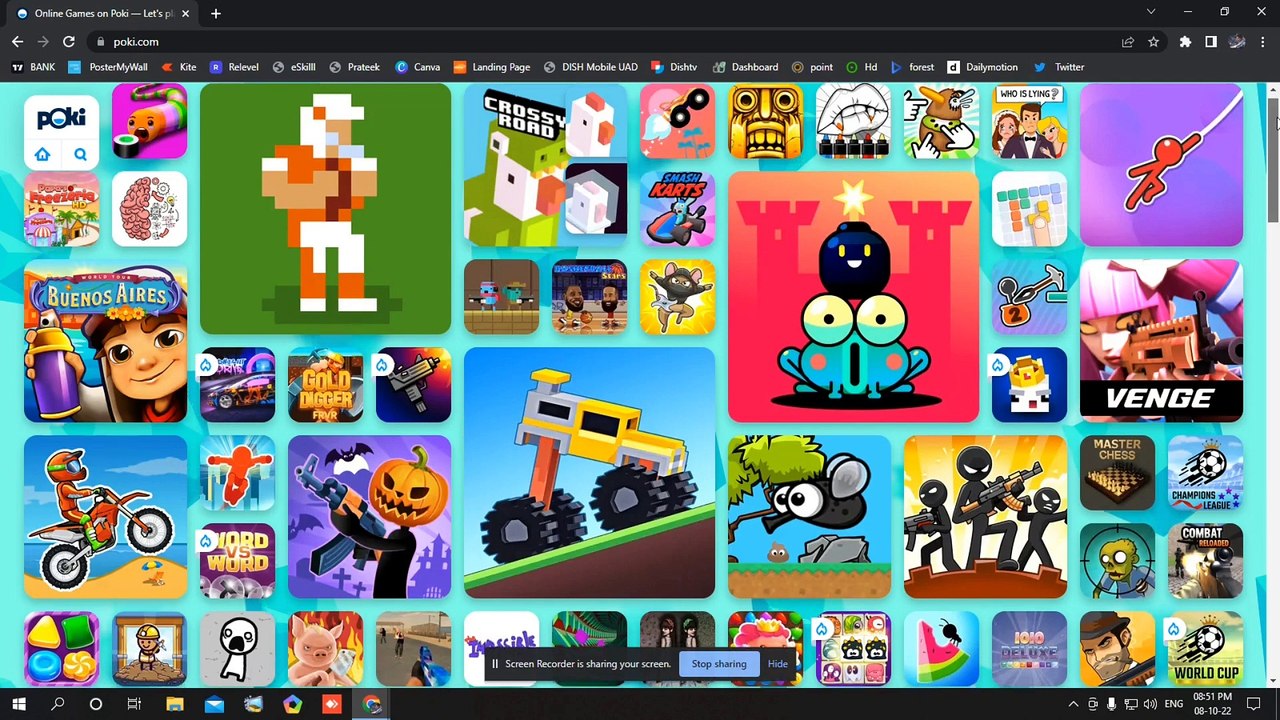Play the Temple Run golden idol game
Screen dimensions: 1280x720
click(x=765, y=121)
